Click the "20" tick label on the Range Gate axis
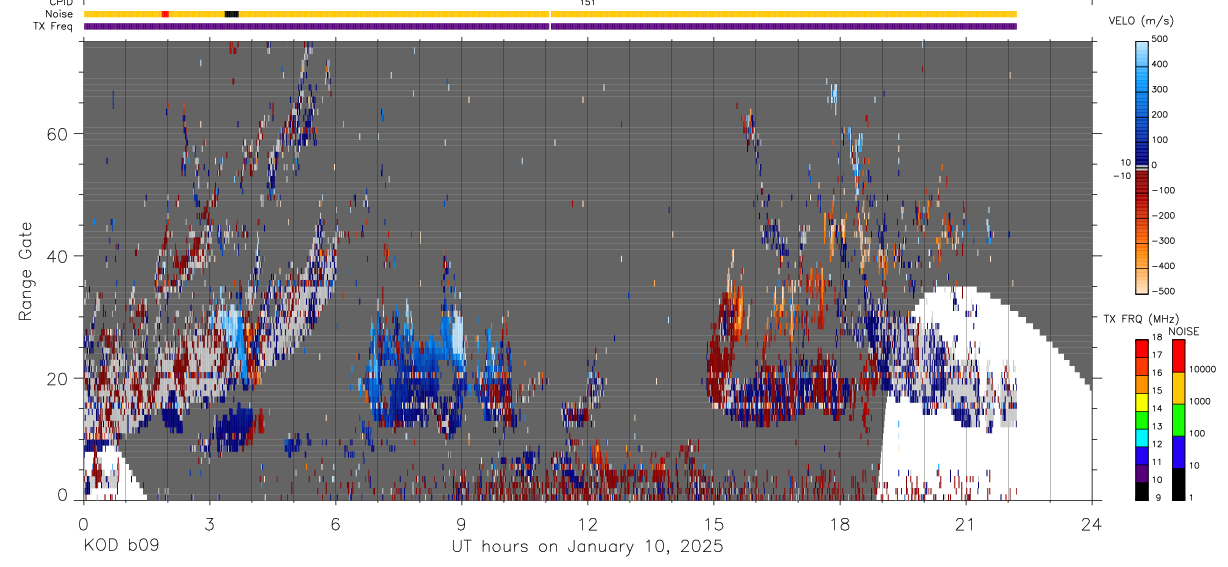 pyautogui.click(x=58, y=378)
